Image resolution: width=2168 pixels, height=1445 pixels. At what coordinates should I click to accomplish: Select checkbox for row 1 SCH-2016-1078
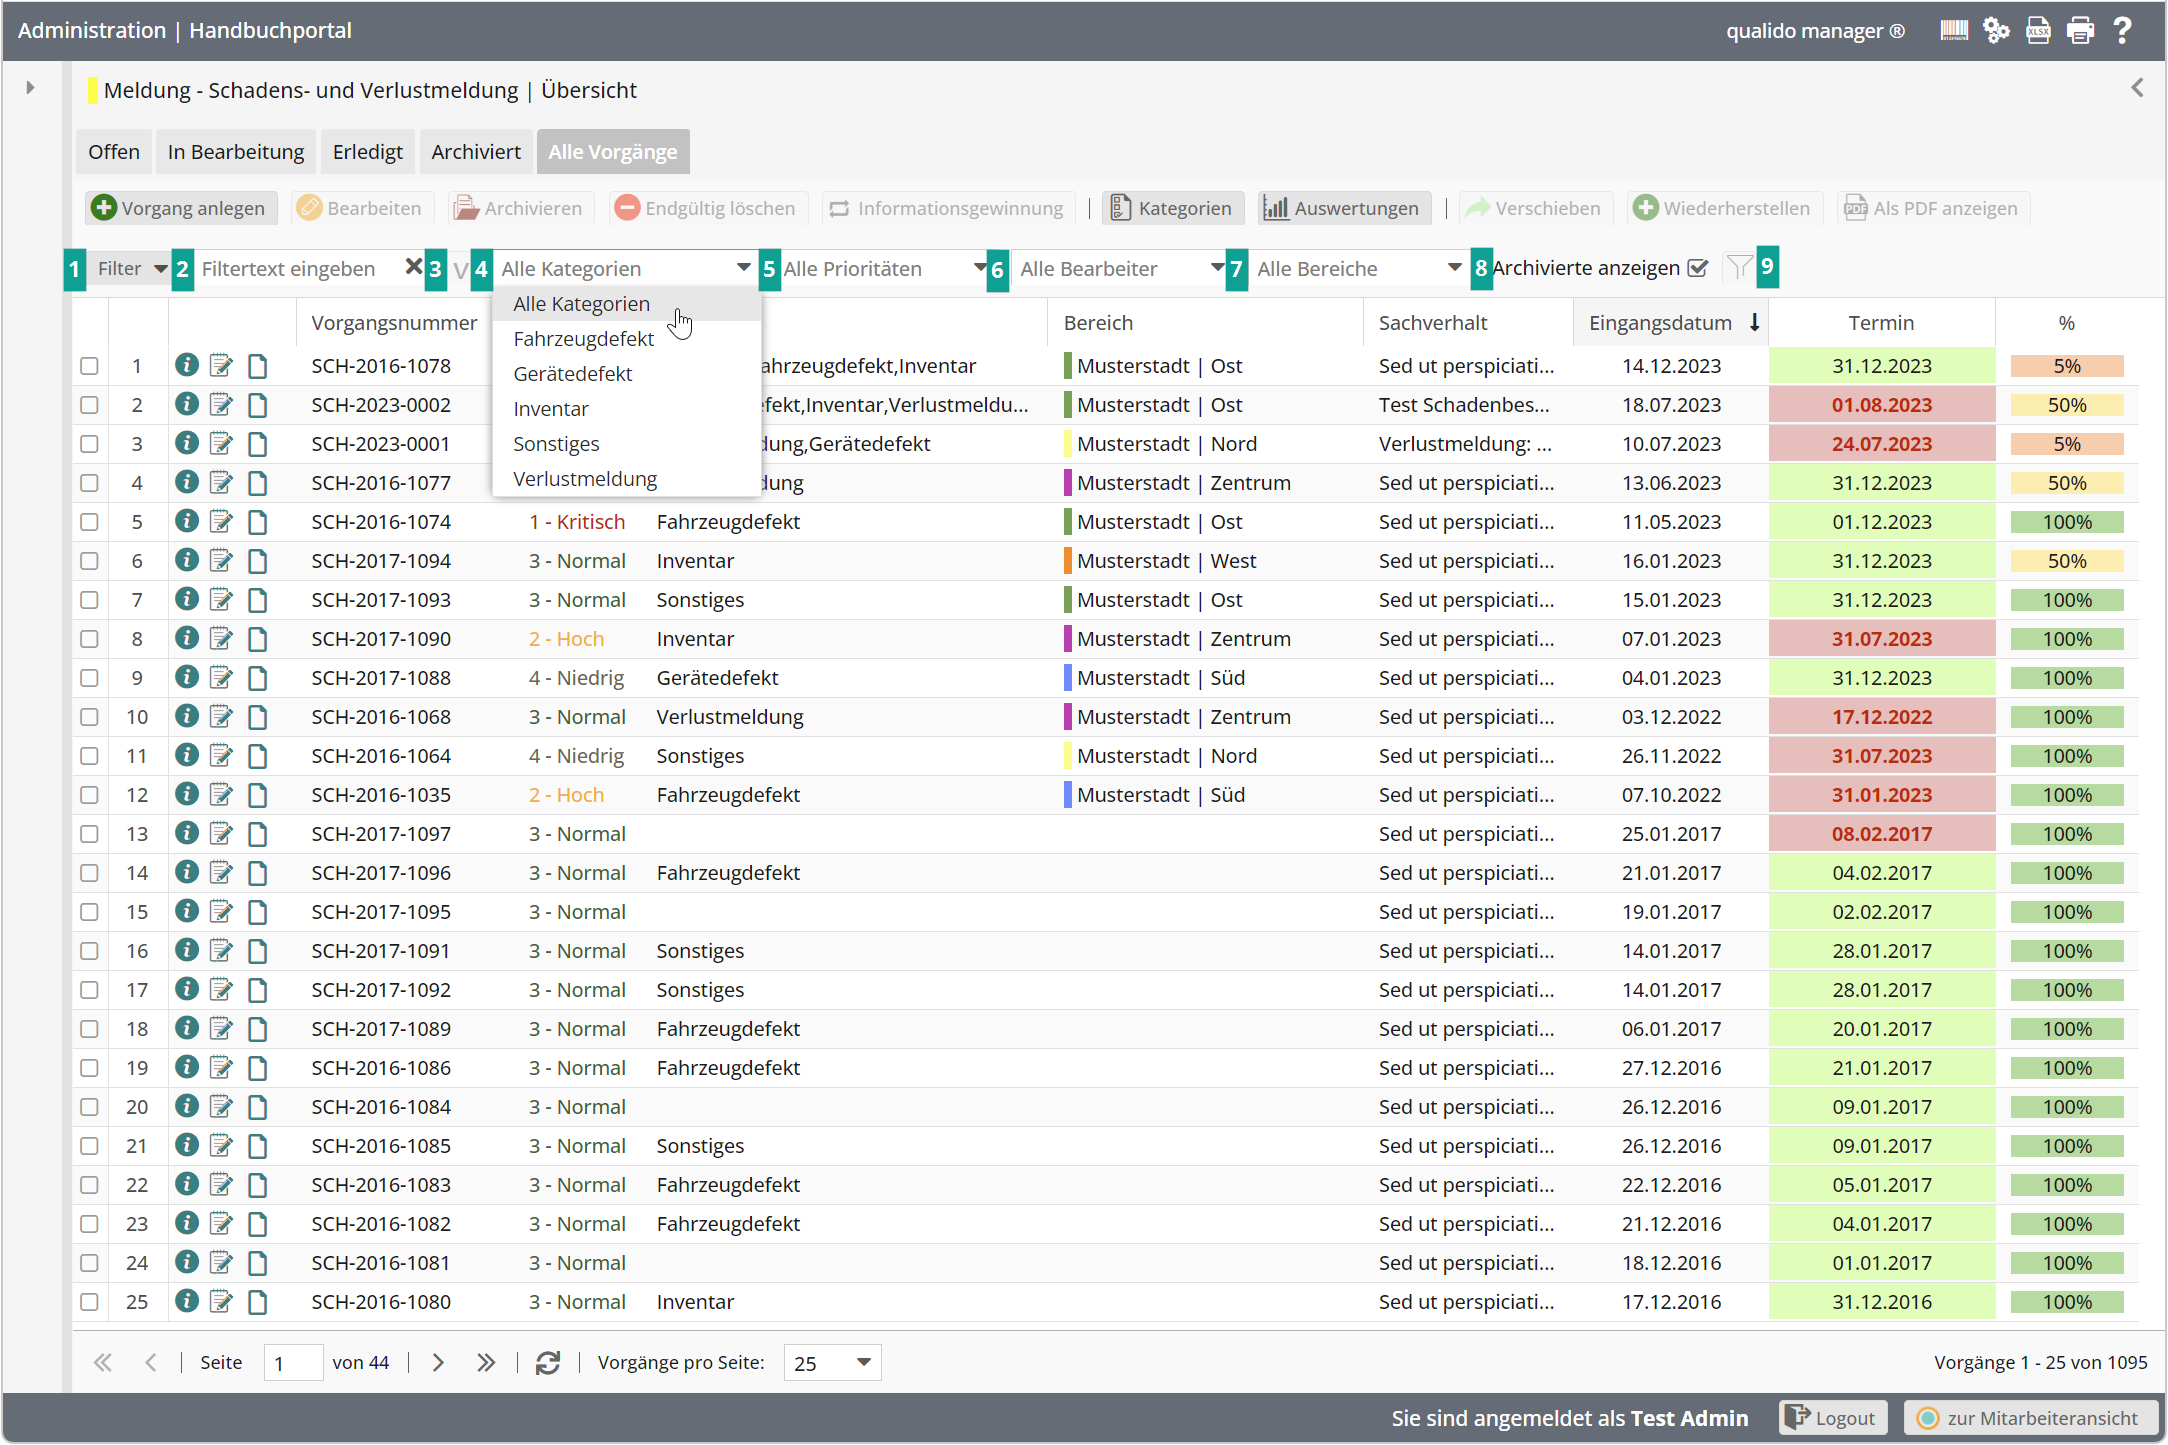[x=89, y=366]
